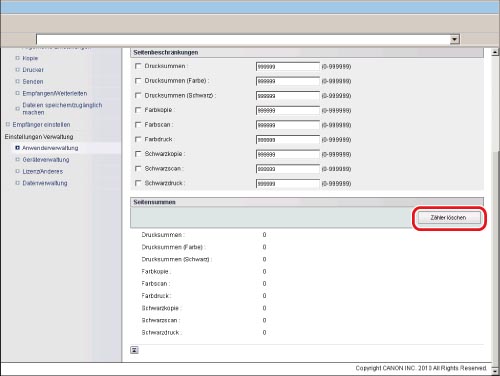500x376 pixels.
Task: Tick the Farbdruck checkbox
Action: [138, 139]
